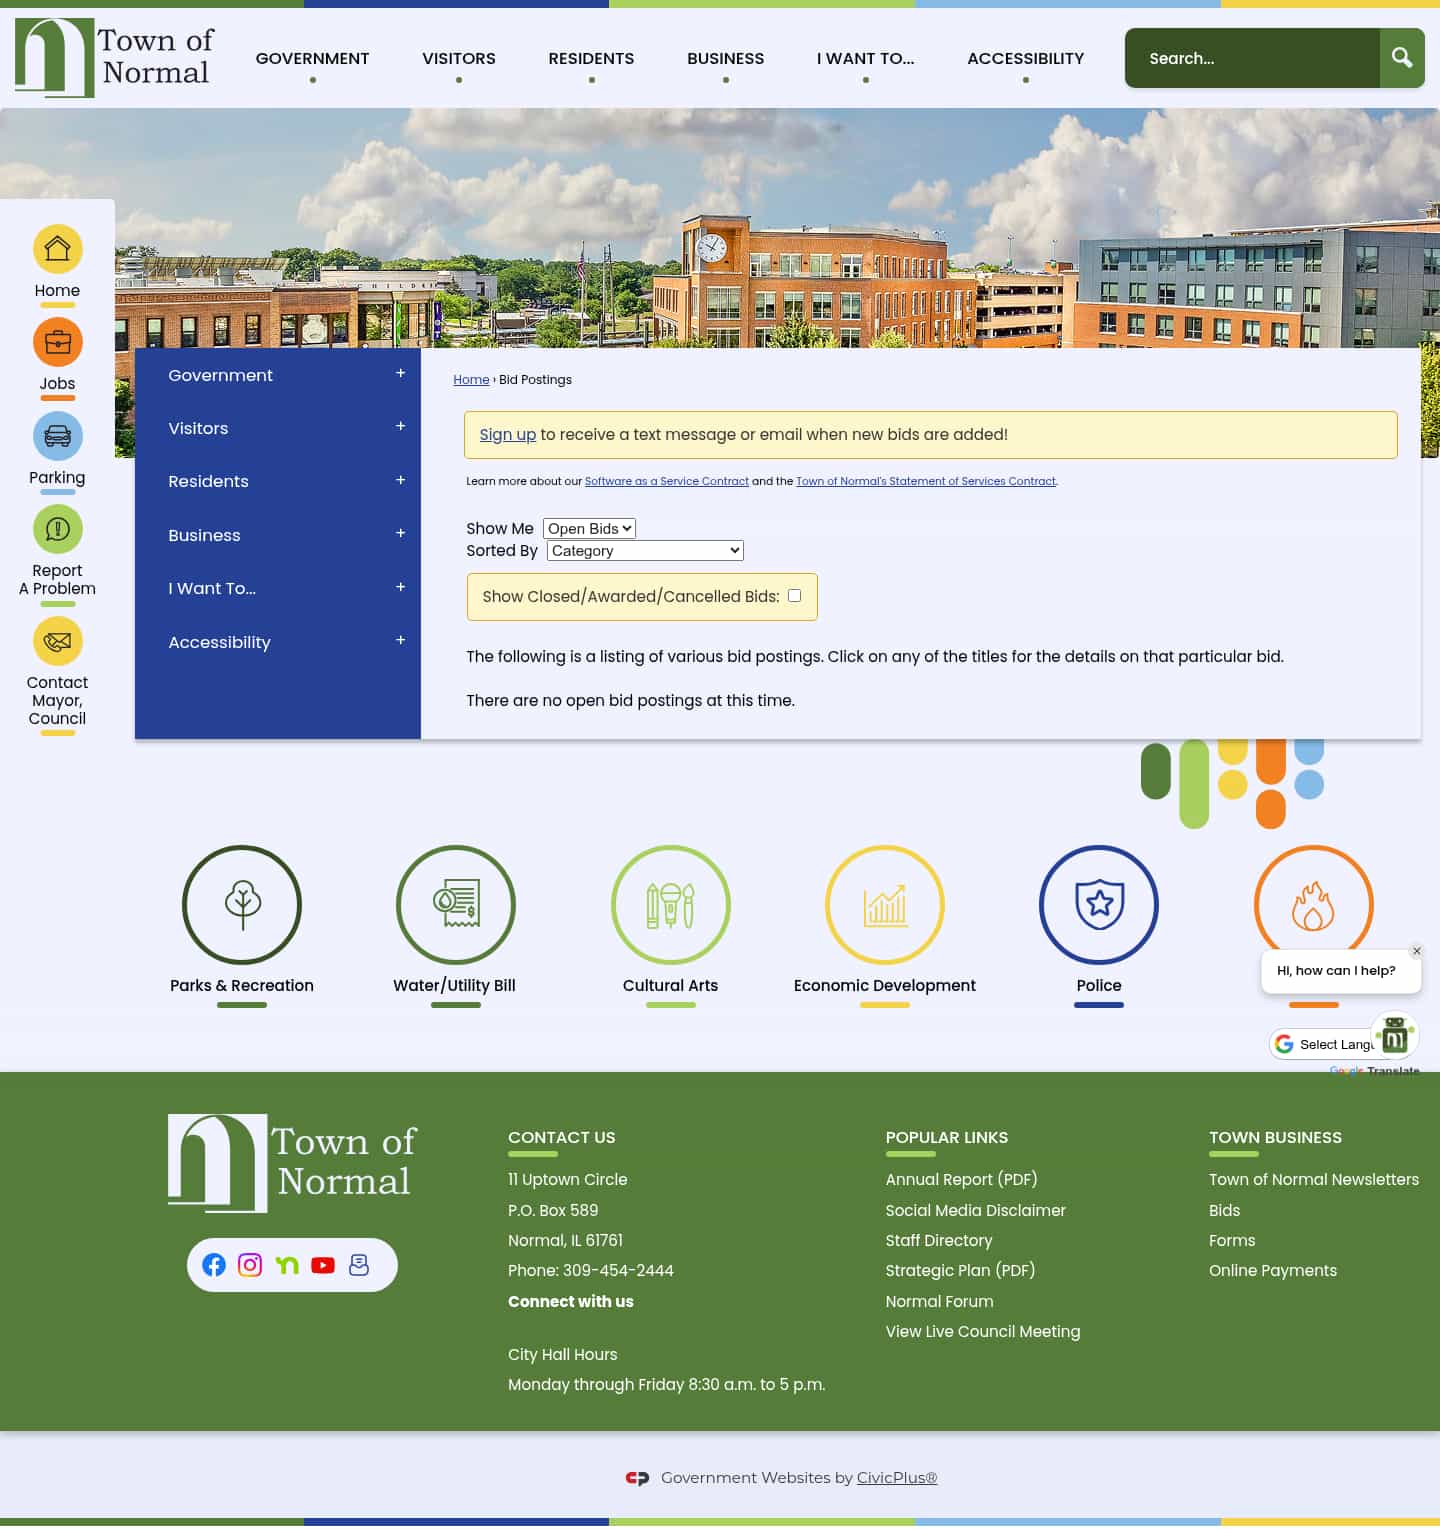
Task: Open the I WANT TO... menu
Action: pyautogui.click(x=865, y=58)
